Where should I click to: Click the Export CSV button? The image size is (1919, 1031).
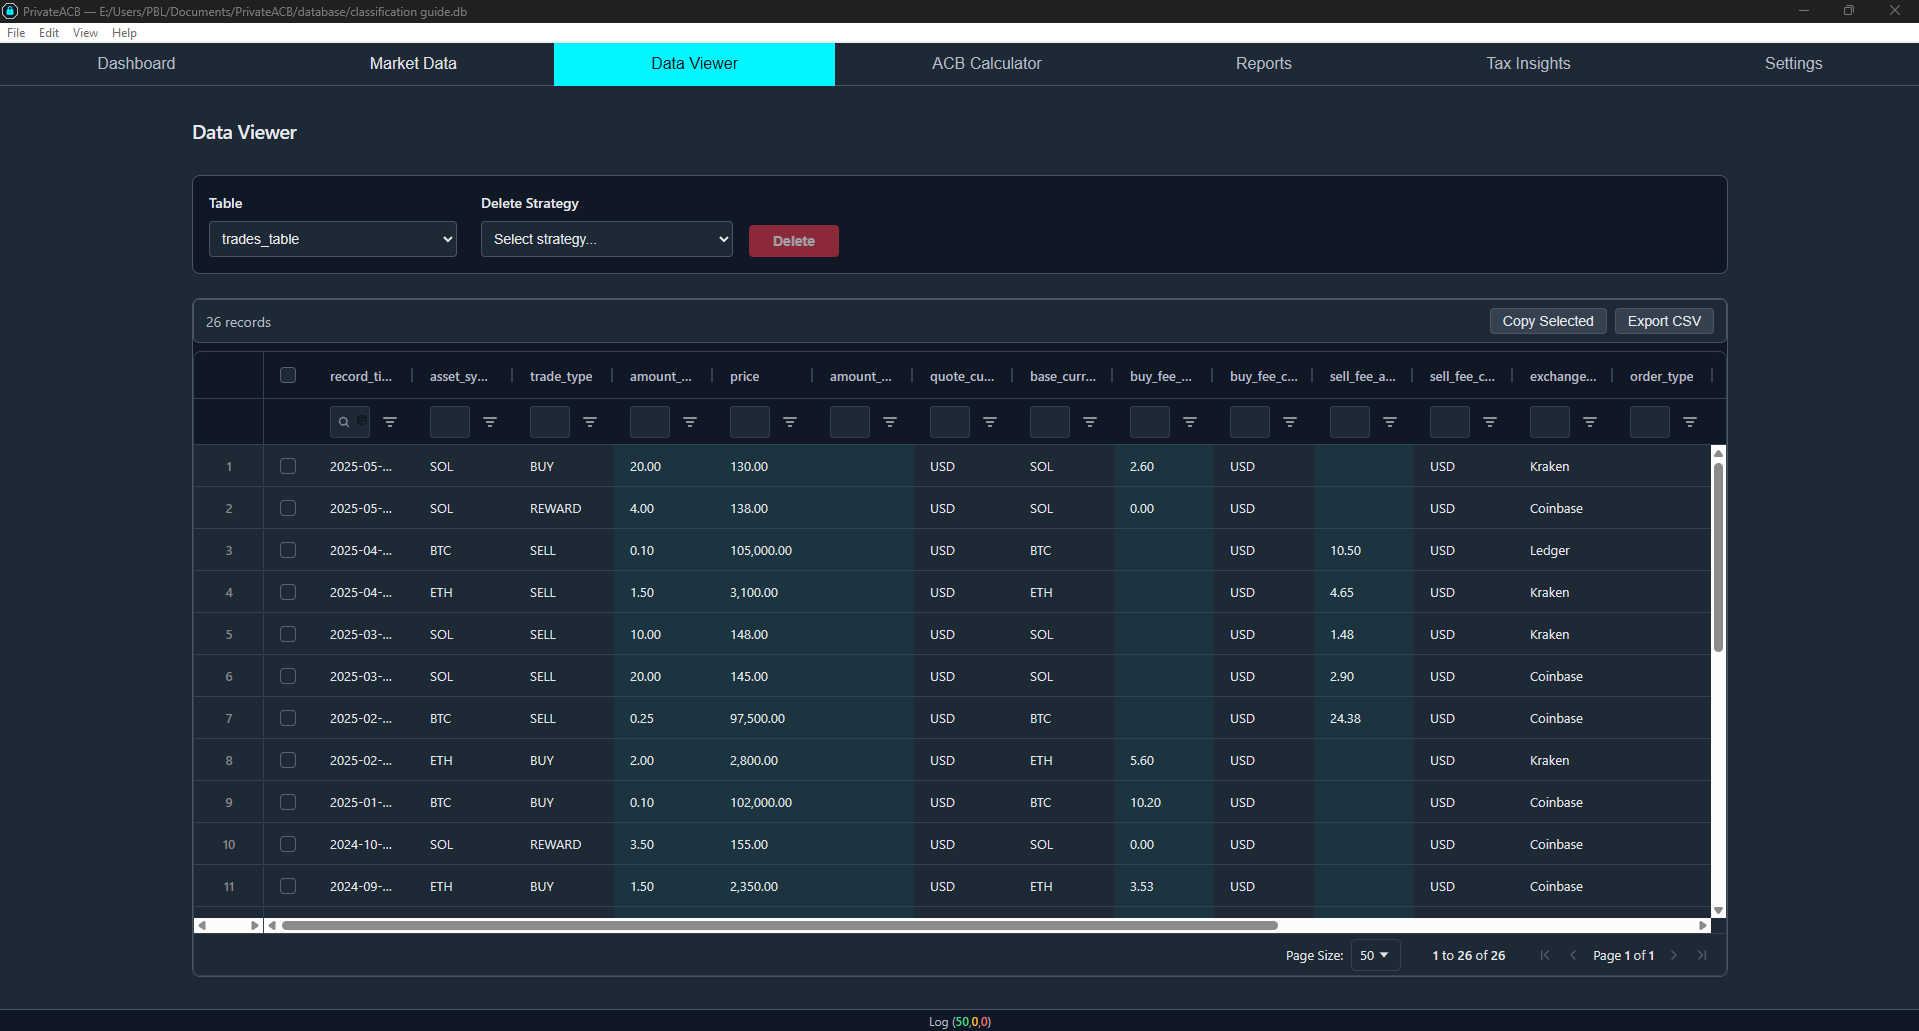[x=1663, y=321]
